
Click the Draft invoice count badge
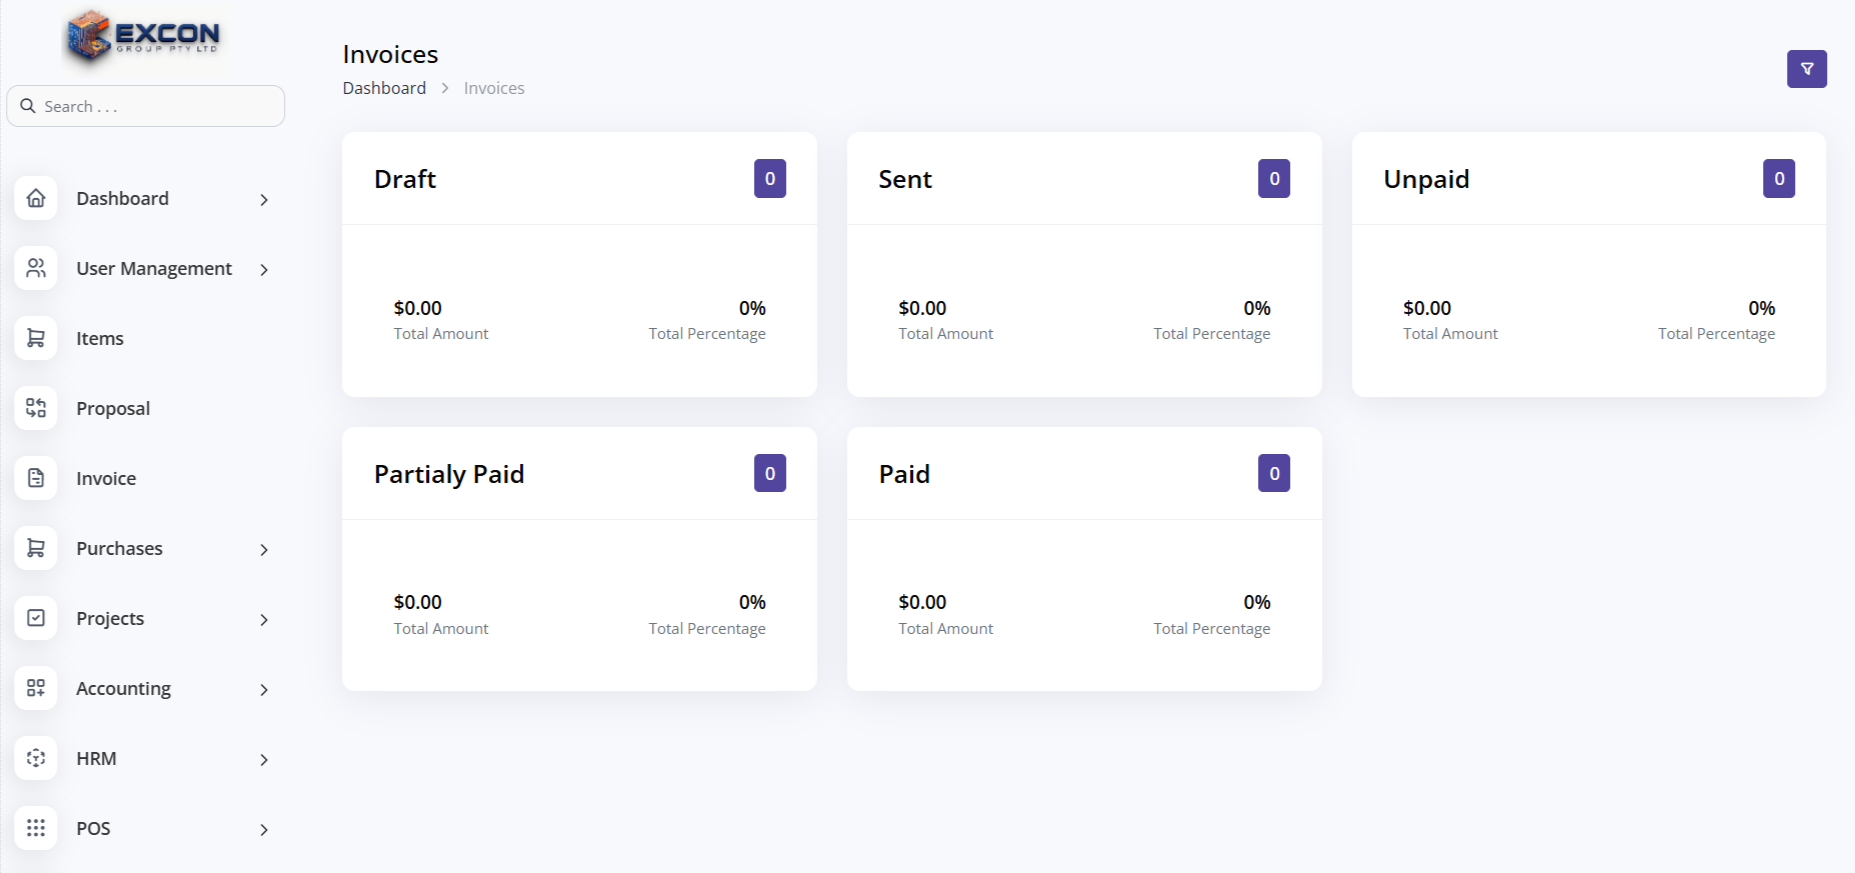point(769,179)
